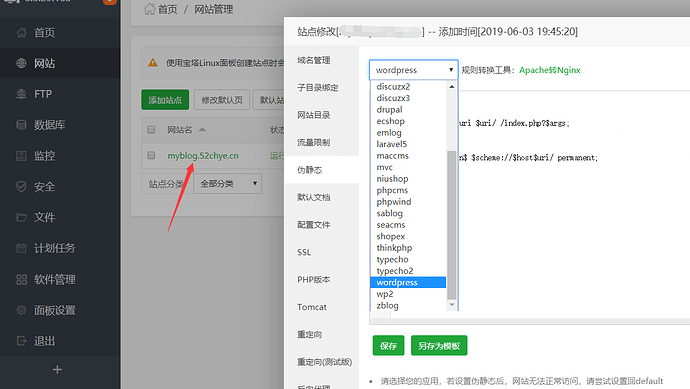Select highlighted wordpress list option
This screenshot has height=389, width=690.
tap(408, 282)
